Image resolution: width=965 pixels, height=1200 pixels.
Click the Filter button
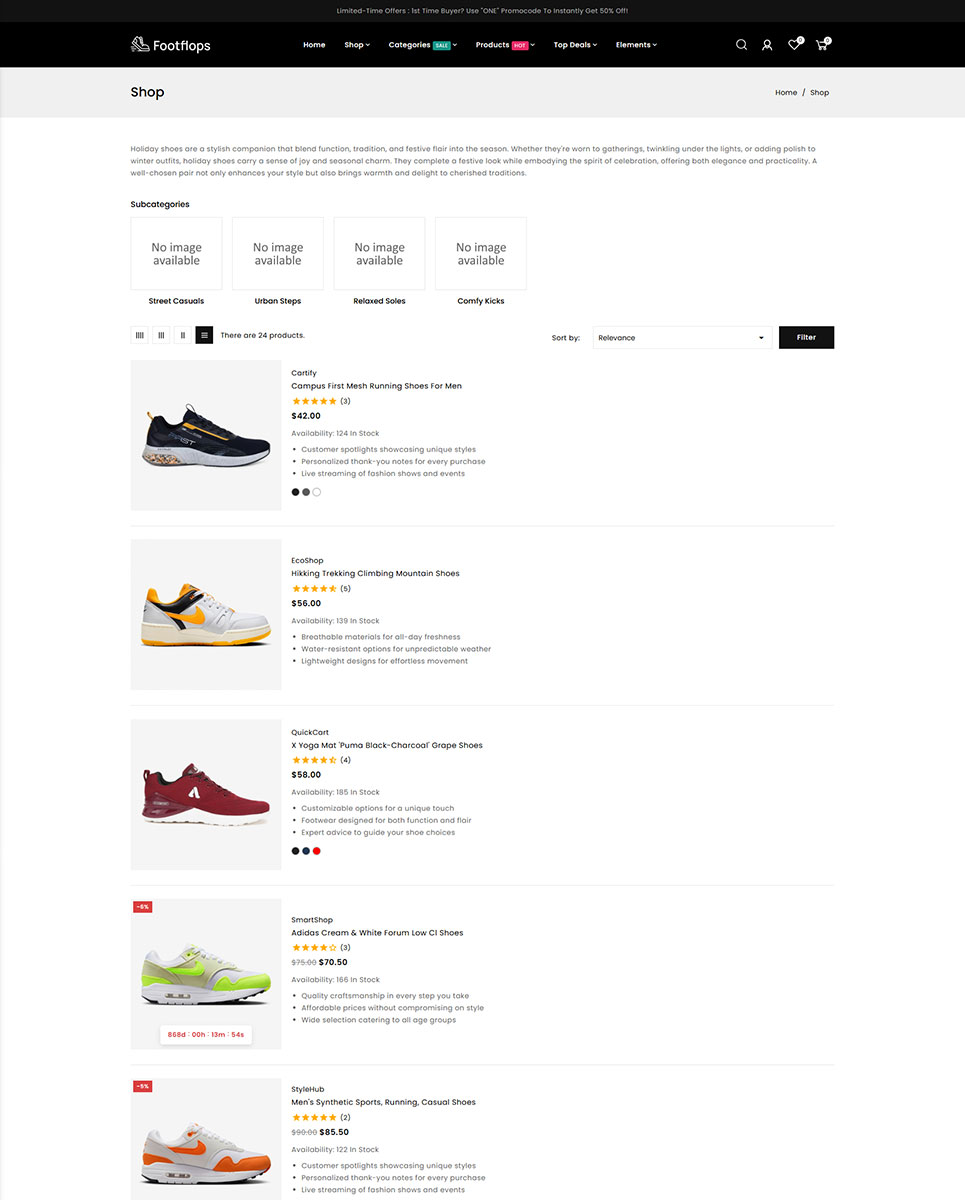coord(806,338)
